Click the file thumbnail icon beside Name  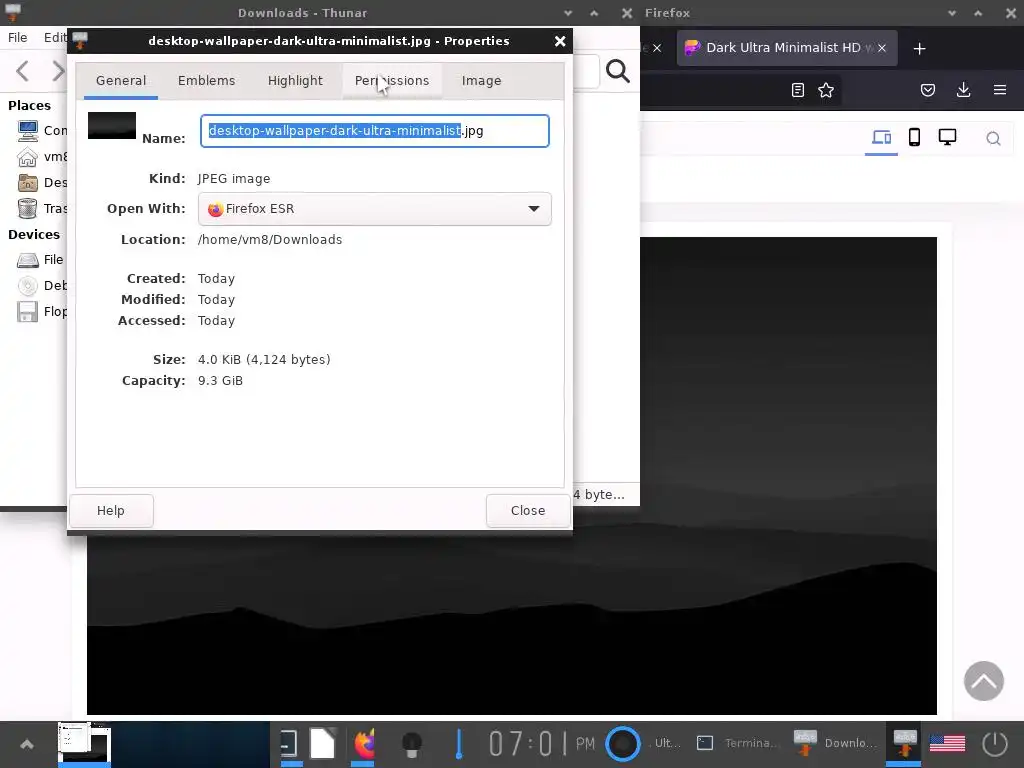point(112,125)
